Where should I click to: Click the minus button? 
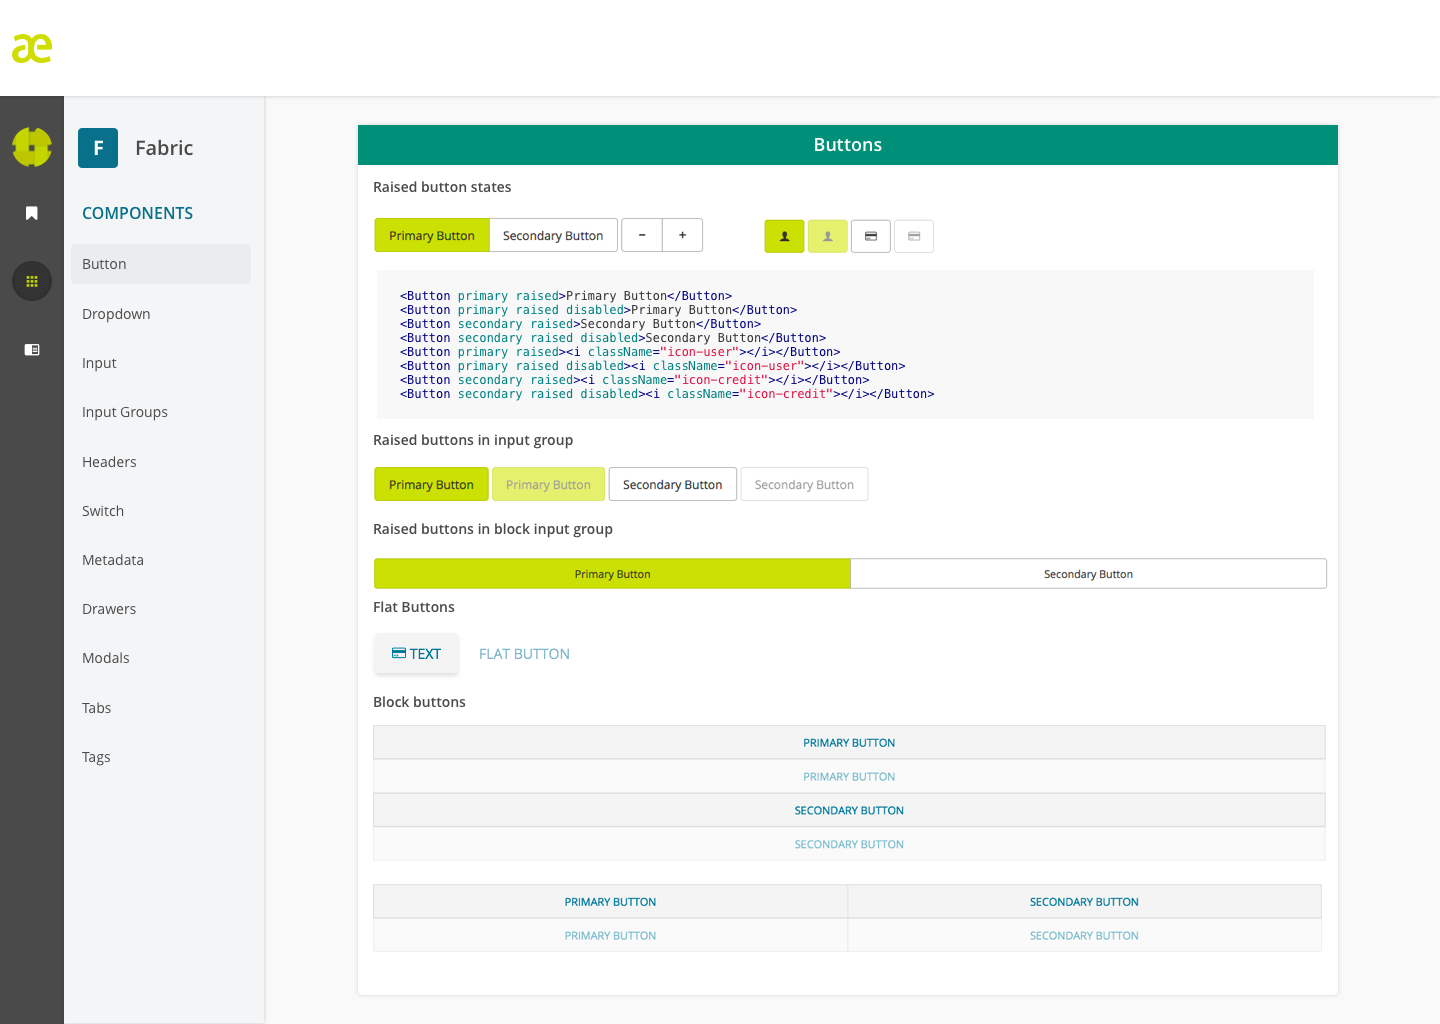pyautogui.click(x=642, y=235)
